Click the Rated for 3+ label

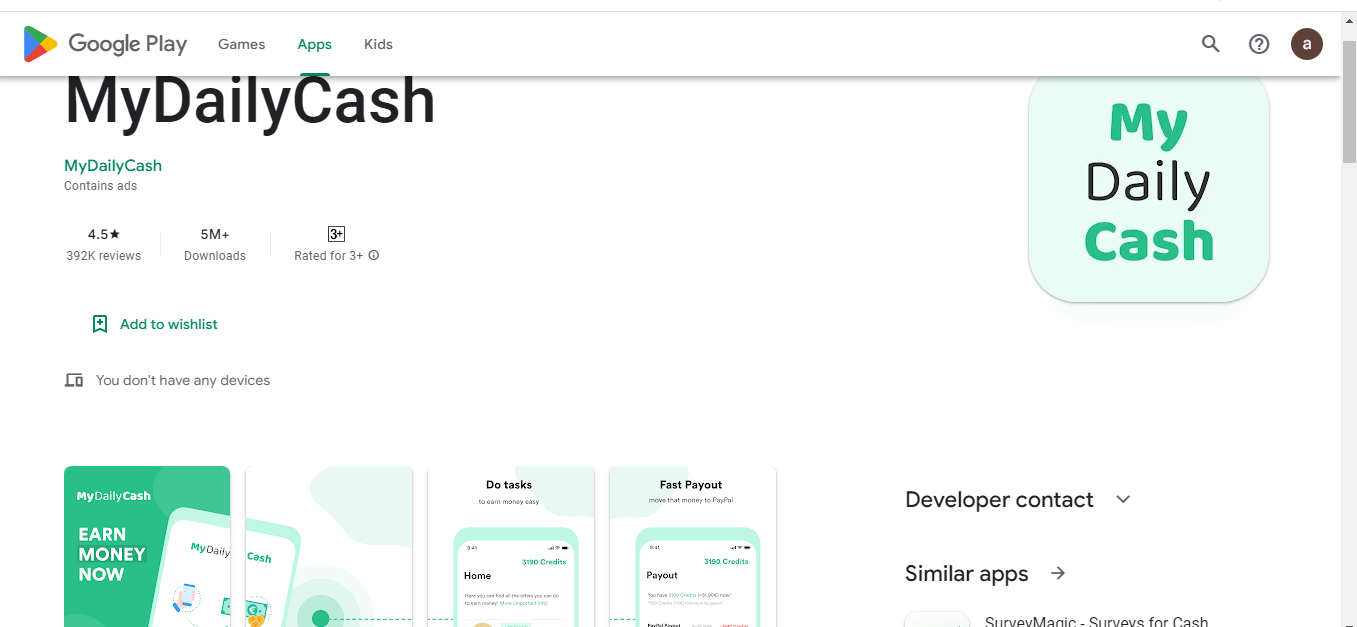tap(329, 256)
